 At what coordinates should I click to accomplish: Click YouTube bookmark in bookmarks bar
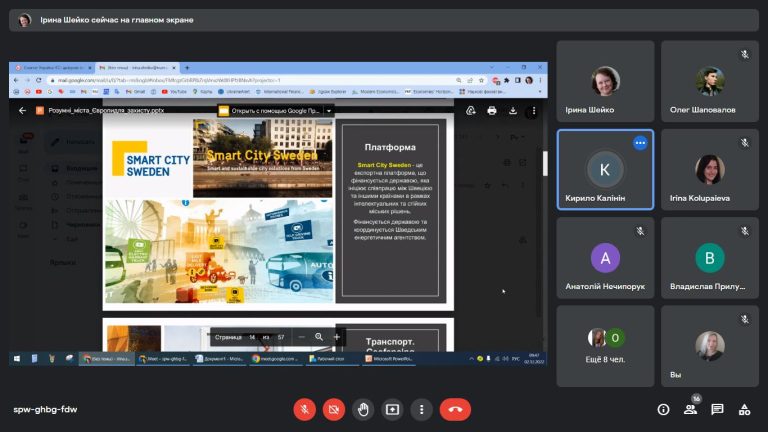[174, 92]
